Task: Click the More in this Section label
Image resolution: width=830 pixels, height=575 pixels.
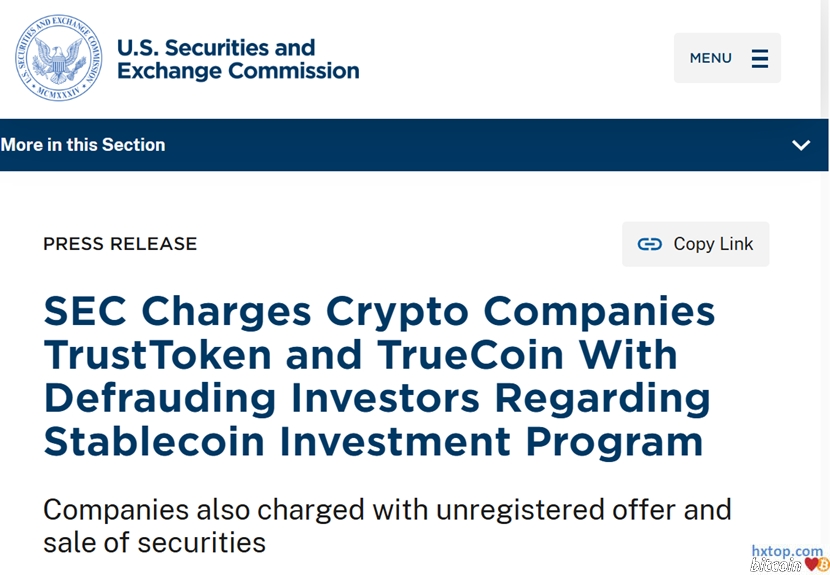Action: (83, 145)
